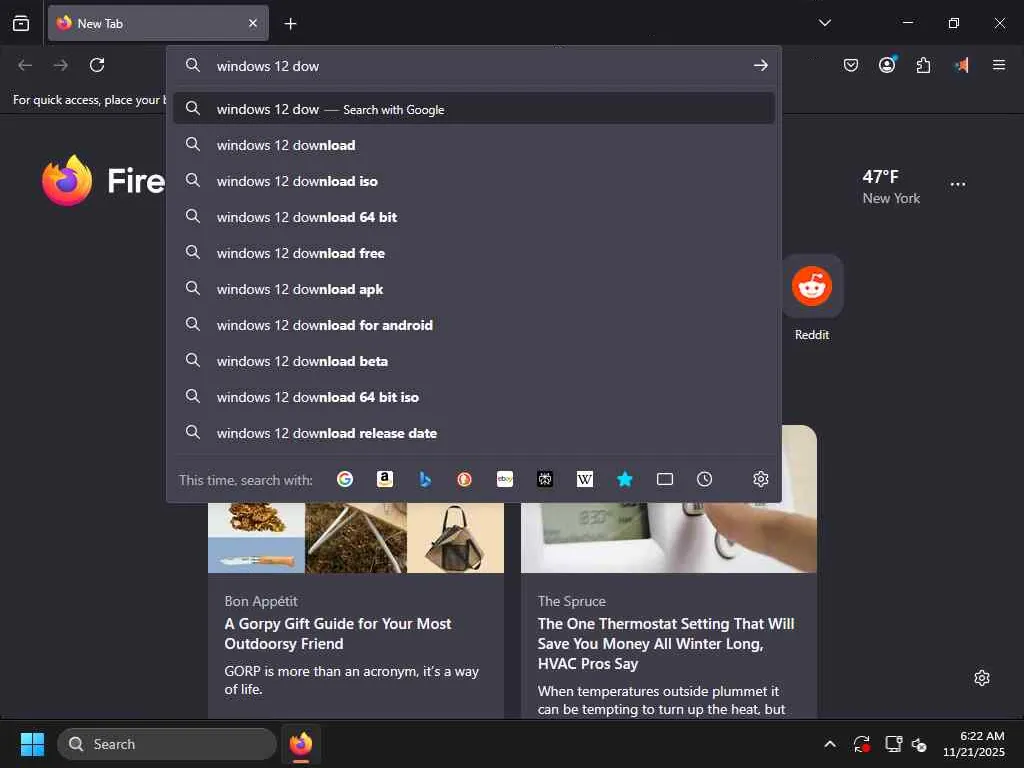The height and width of the screenshot is (768, 1024).
Task: Open the Pocket save icon
Action: [850, 65]
